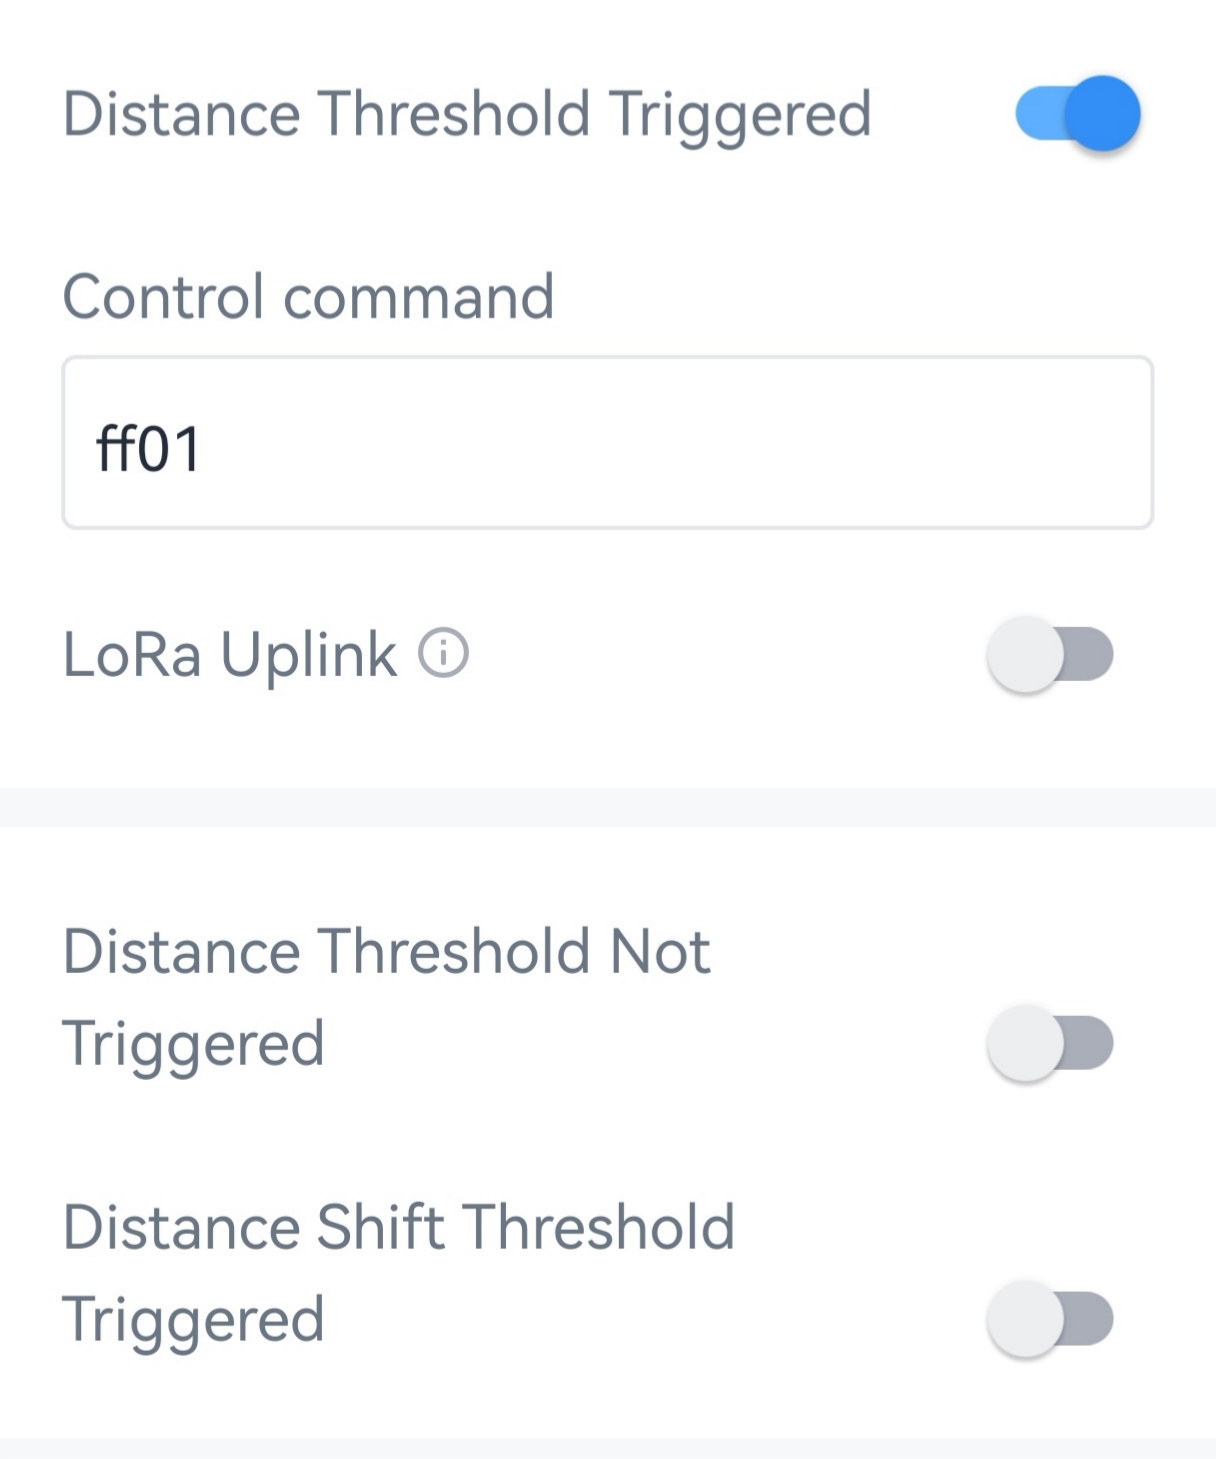Click the ff01 text in command box
This screenshot has height=1459, width=1216.
(149, 449)
